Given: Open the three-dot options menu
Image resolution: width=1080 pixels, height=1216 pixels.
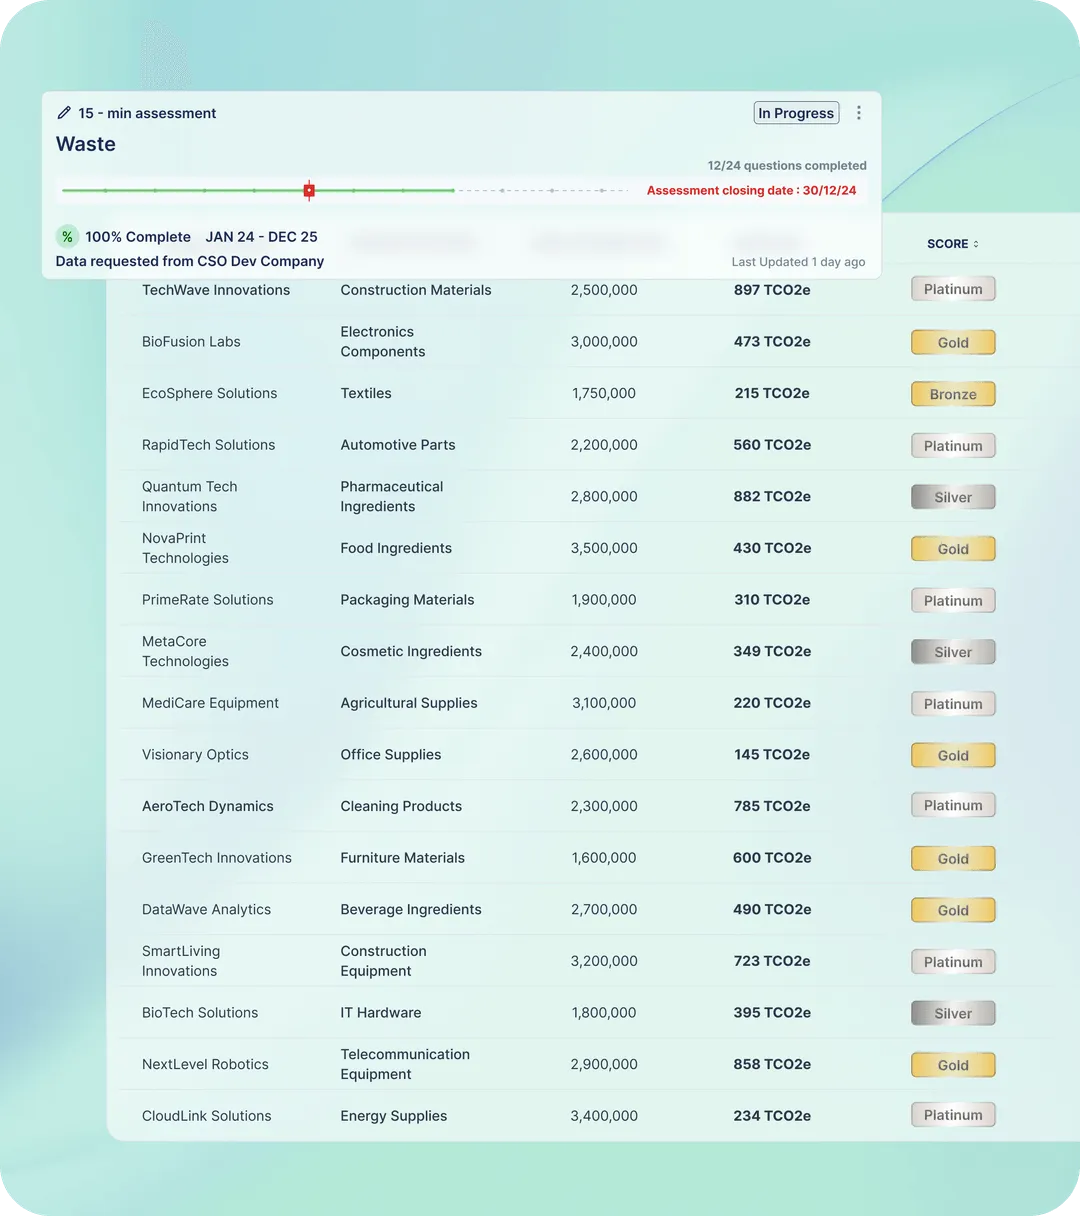Looking at the screenshot, I should [x=859, y=113].
